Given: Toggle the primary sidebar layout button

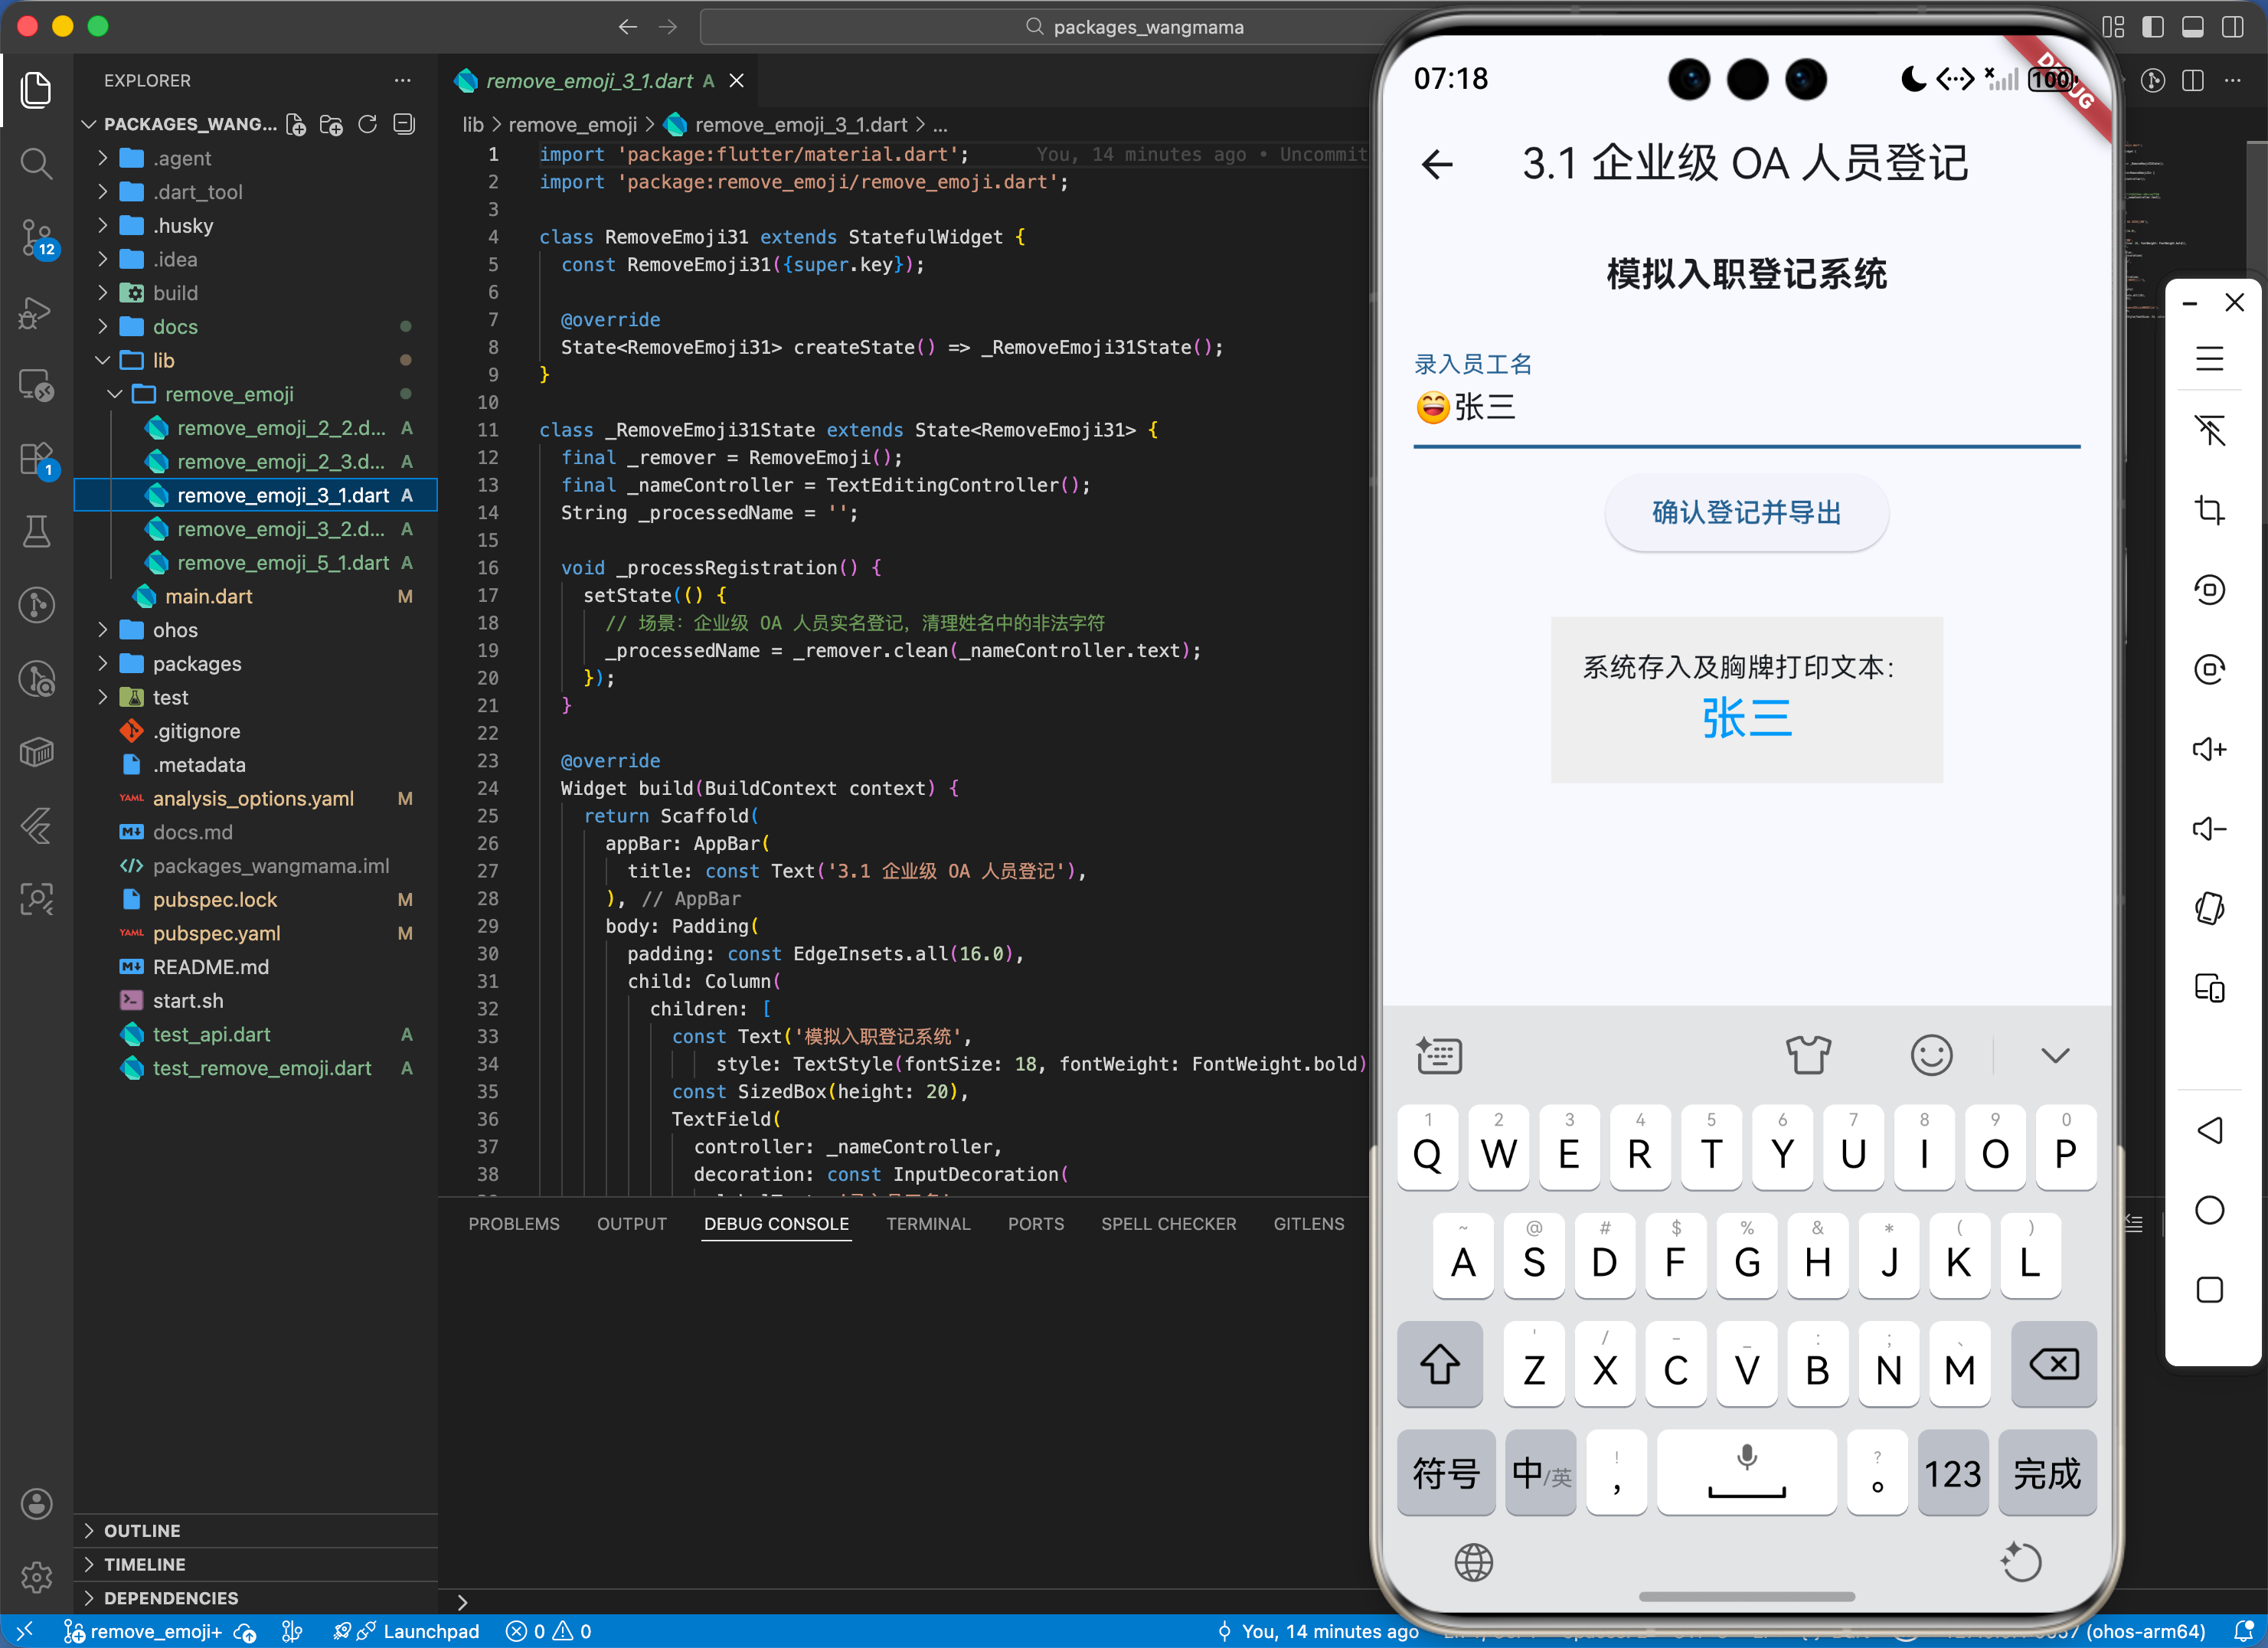Looking at the screenshot, I should [x=2153, y=27].
